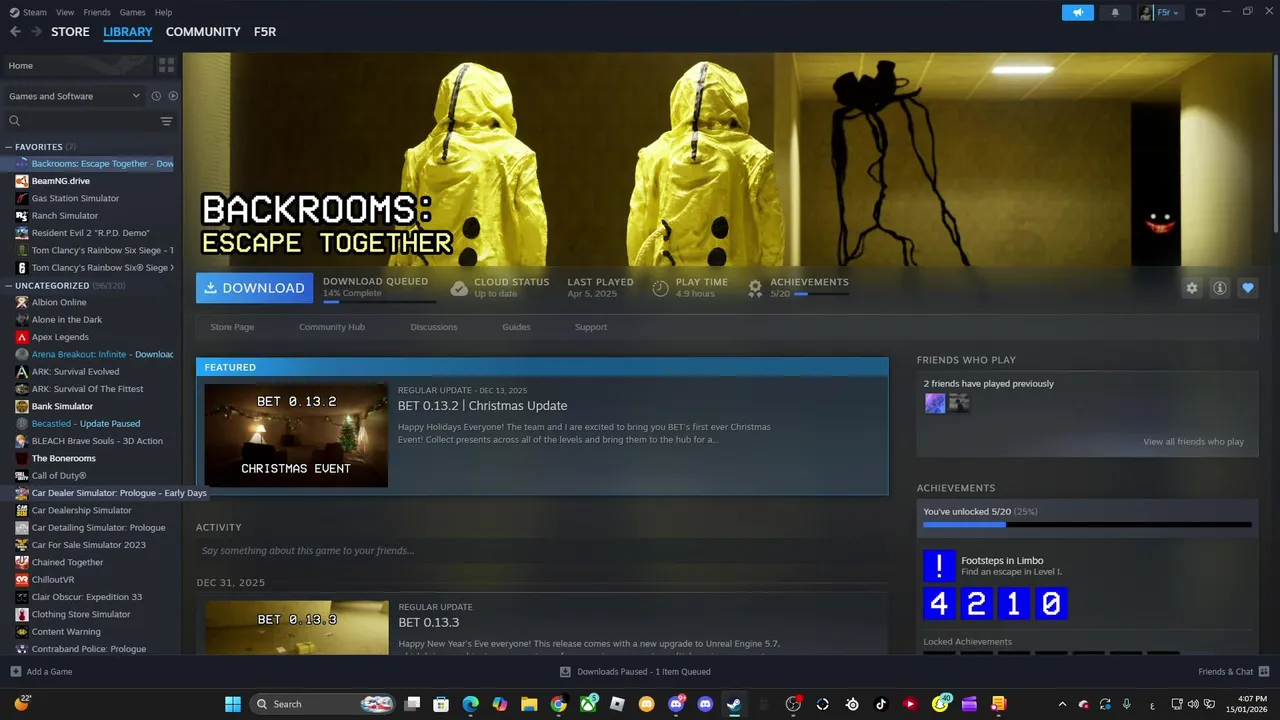
Task: Click the Footsteps in Limbo achievement icon
Action: (x=939, y=566)
